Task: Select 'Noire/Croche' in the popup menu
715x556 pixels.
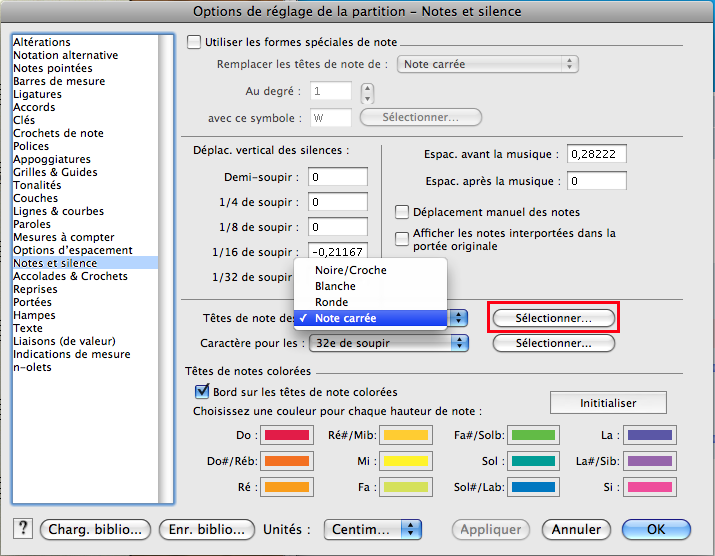Action: (x=350, y=270)
